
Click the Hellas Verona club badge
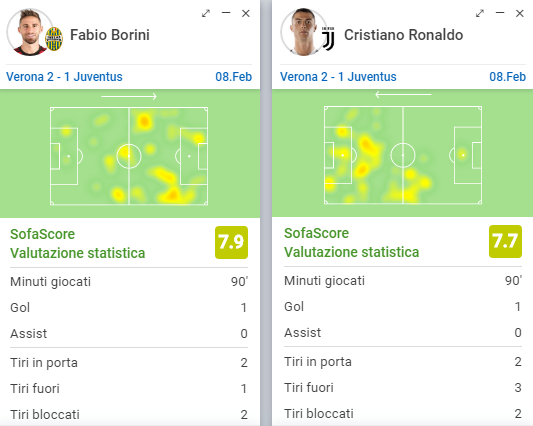(x=54, y=39)
